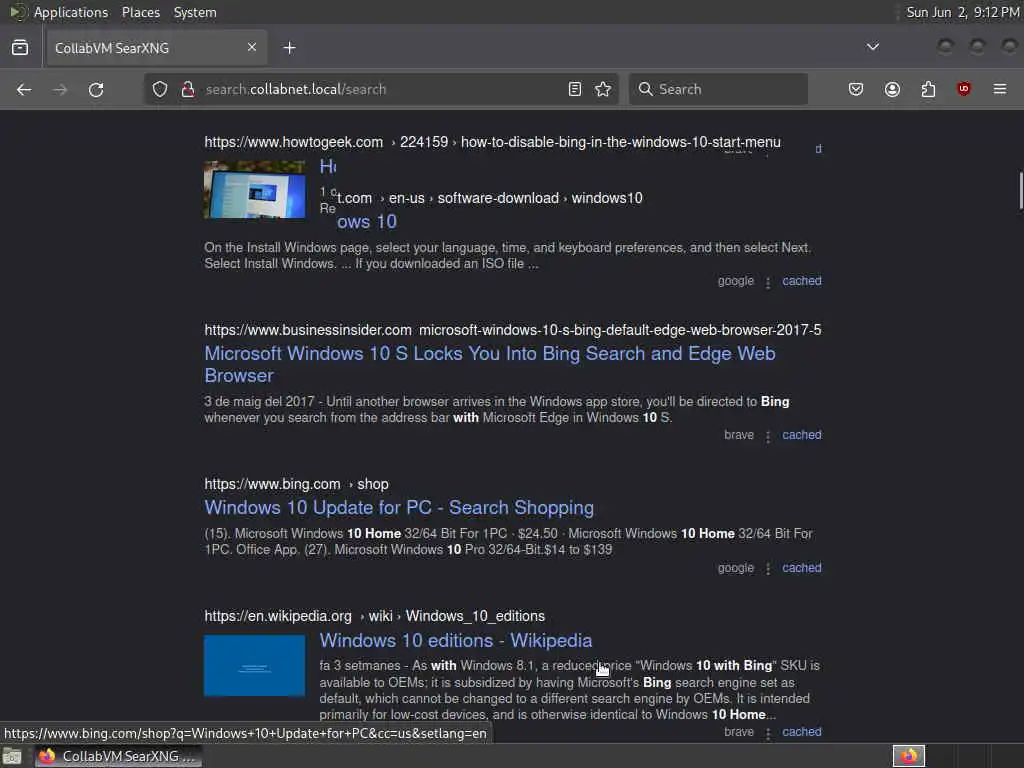Click the clock showing Sun Jun 2
The height and width of the screenshot is (768, 1024).
963,12
